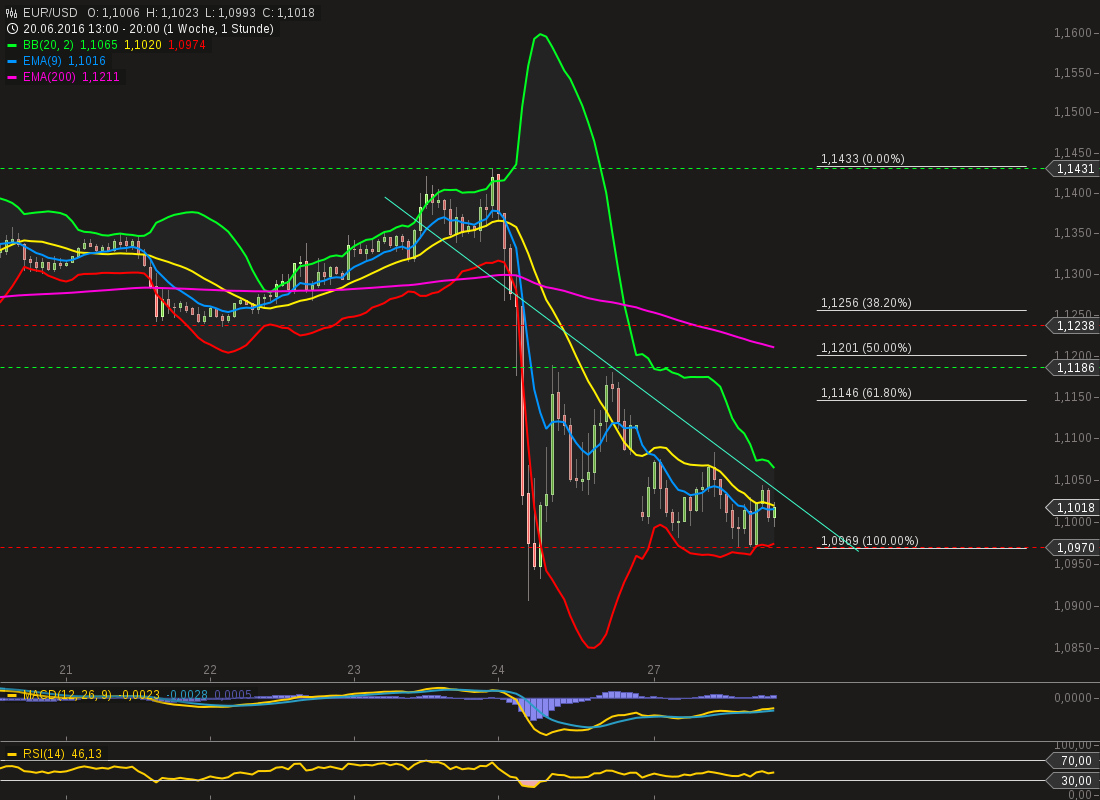This screenshot has height=800, width=1100.
Task: Click the upper band value 1,1065
Action: (x=100, y=45)
